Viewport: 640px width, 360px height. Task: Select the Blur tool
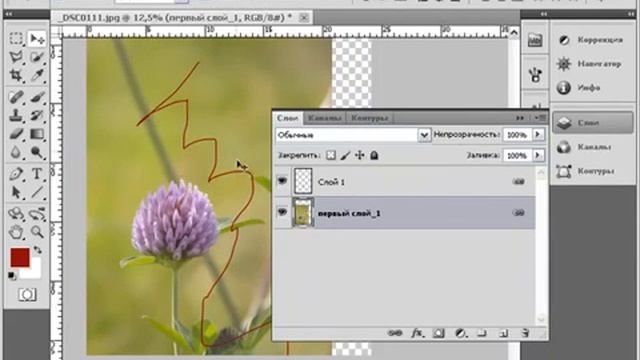[16, 152]
